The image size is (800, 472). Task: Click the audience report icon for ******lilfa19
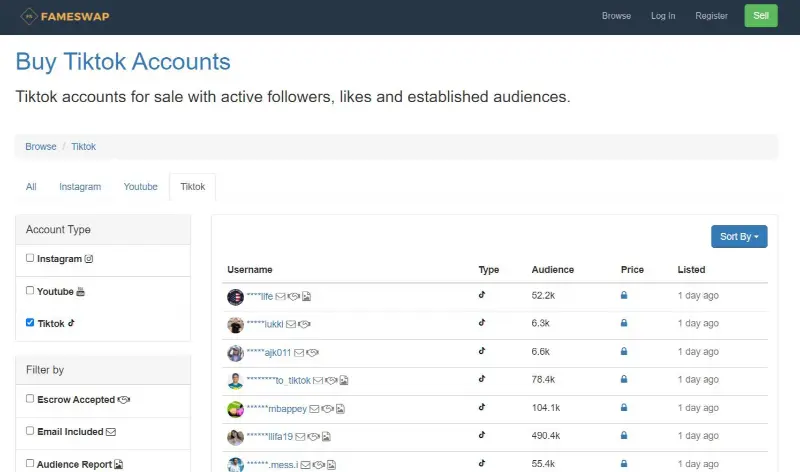click(326, 437)
